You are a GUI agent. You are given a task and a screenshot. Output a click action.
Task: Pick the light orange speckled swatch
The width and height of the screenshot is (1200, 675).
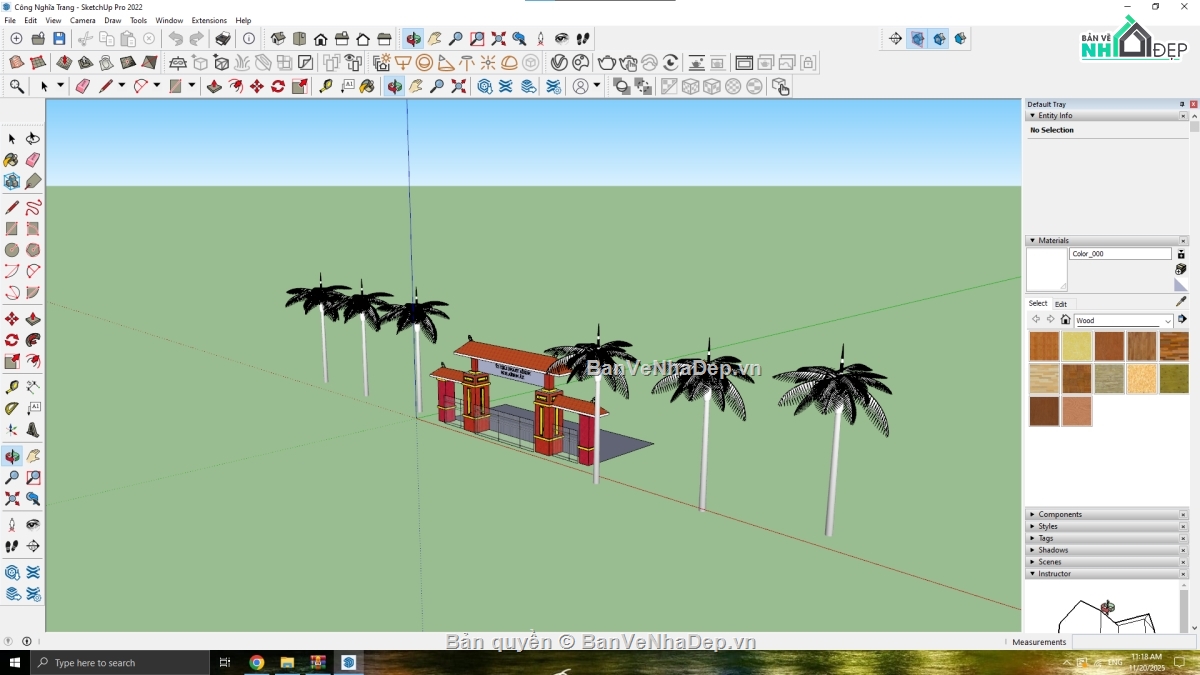(x=1141, y=379)
